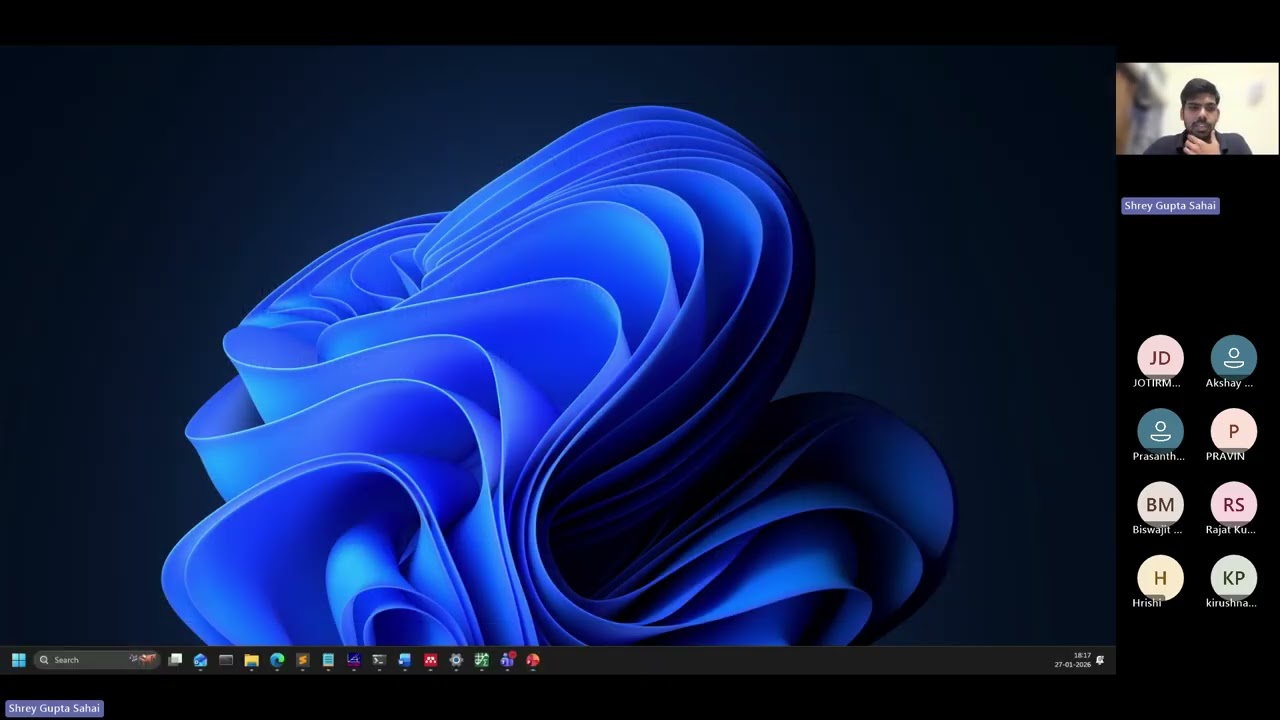1280x720 pixels.
Task: Open Sublime Text from taskbar
Action: (x=303, y=660)
